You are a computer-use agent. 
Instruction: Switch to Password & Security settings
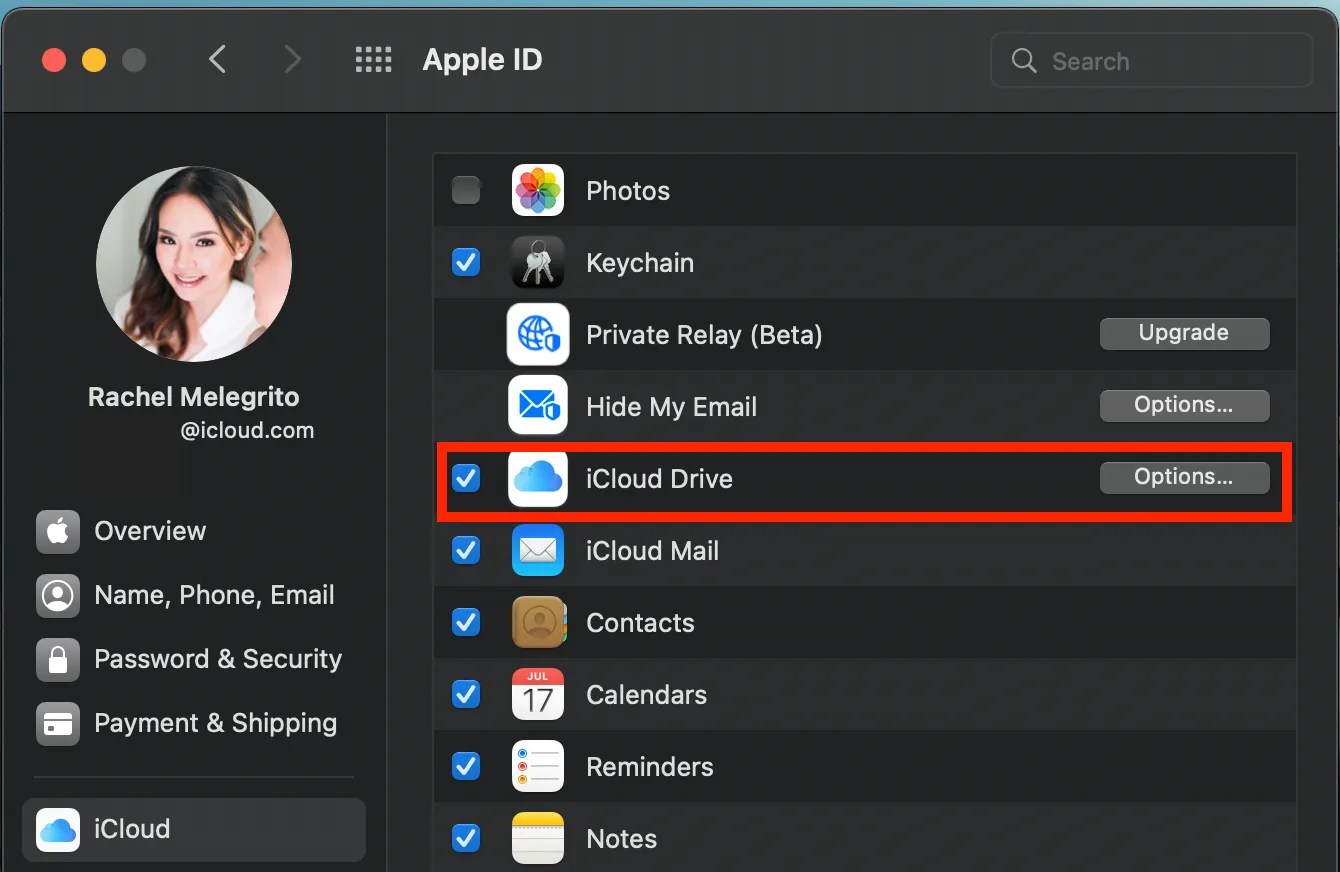217,659
